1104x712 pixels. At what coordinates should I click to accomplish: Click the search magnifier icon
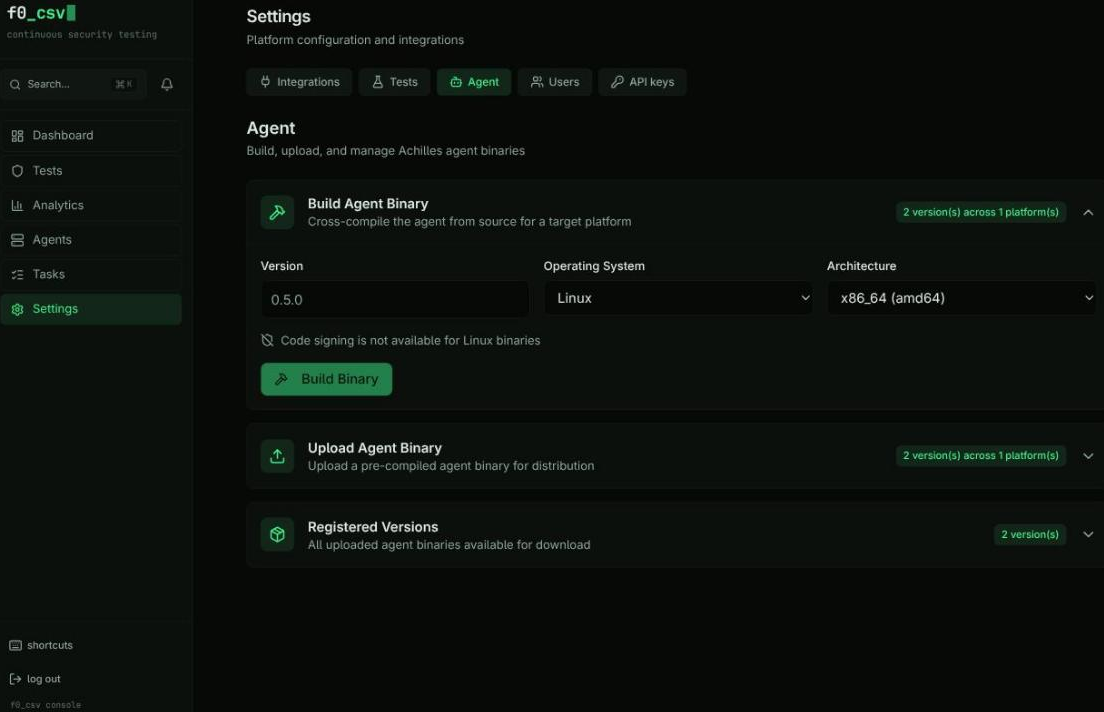(x=15, y=85)
